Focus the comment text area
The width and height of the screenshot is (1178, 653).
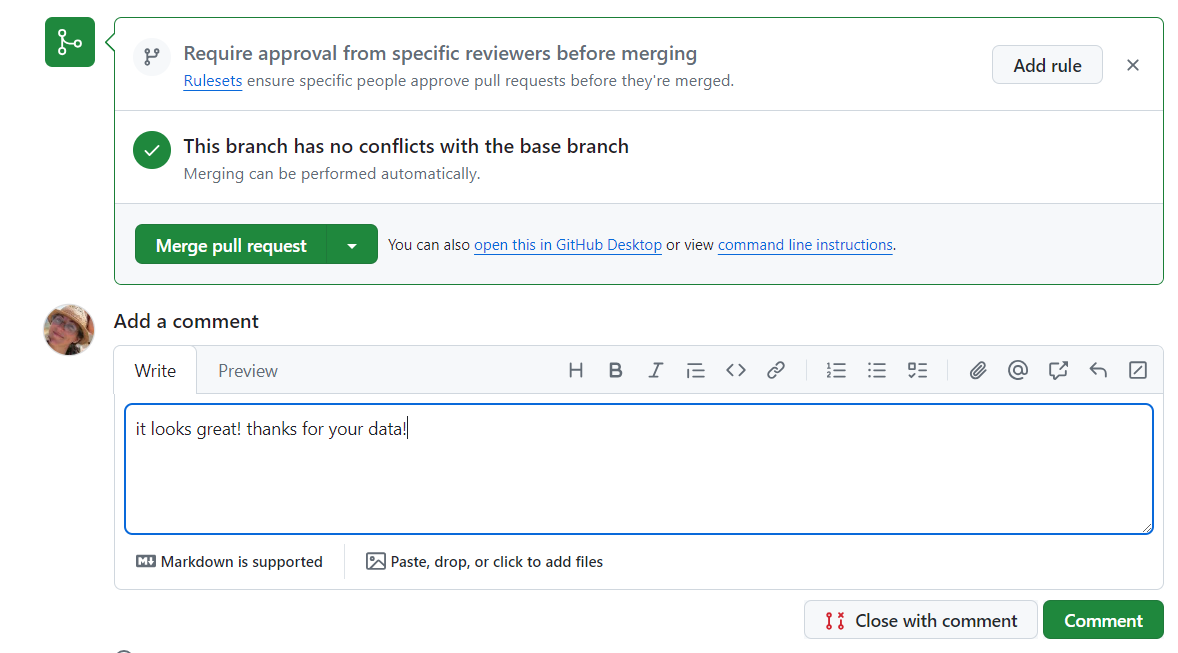(639, 469)
